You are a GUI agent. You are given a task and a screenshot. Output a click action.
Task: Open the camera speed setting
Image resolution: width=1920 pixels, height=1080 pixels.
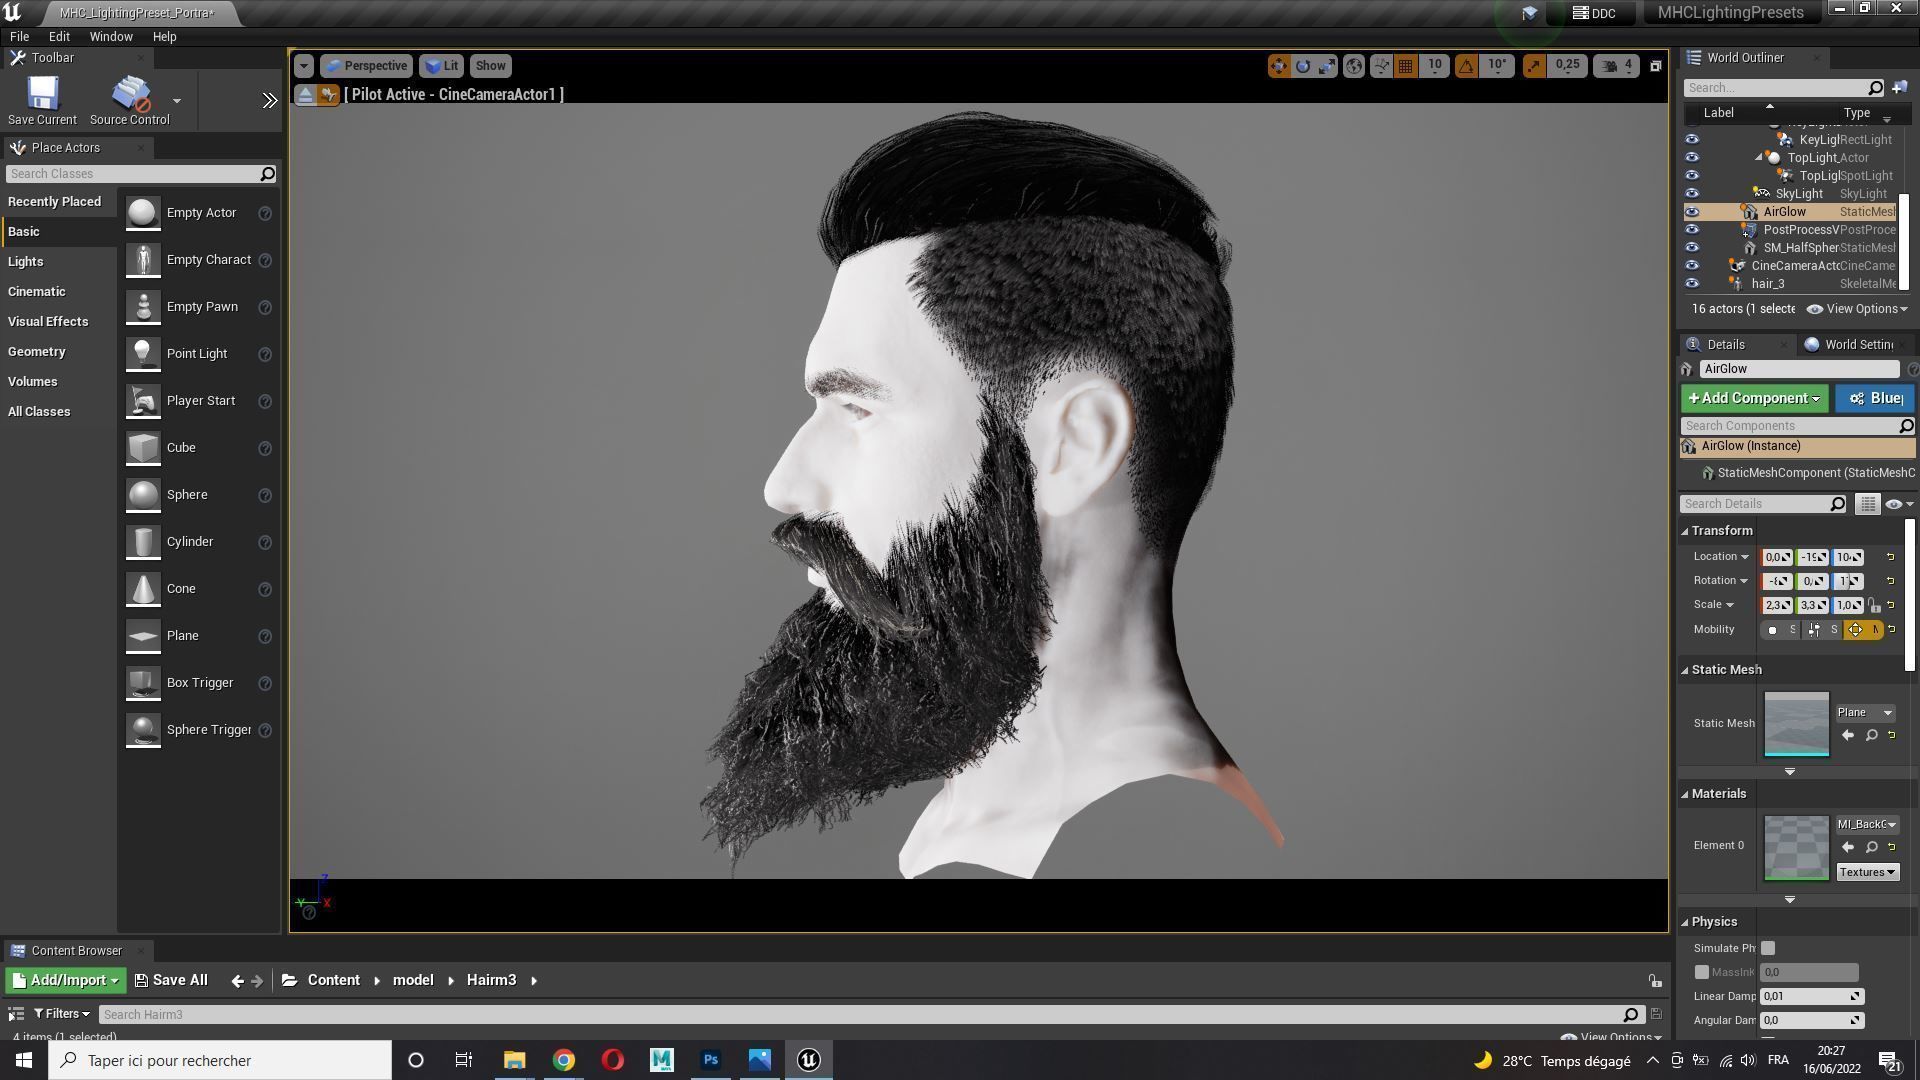(1618, 66)
